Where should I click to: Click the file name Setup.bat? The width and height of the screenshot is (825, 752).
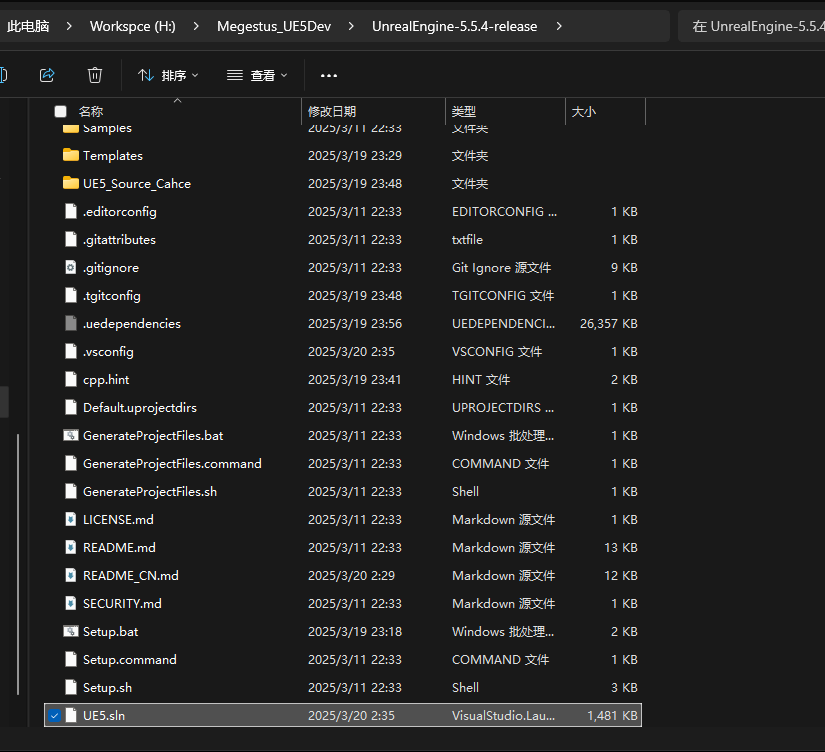pyautogui.click(x=110, y=631)
